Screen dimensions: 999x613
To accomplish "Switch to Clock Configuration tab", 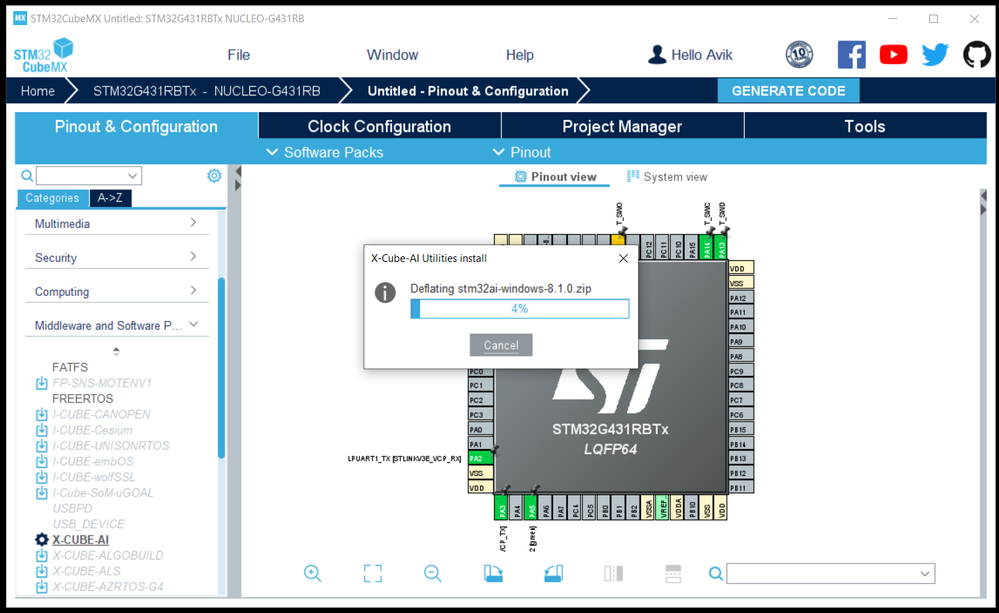I will click(x=380, y=126).
